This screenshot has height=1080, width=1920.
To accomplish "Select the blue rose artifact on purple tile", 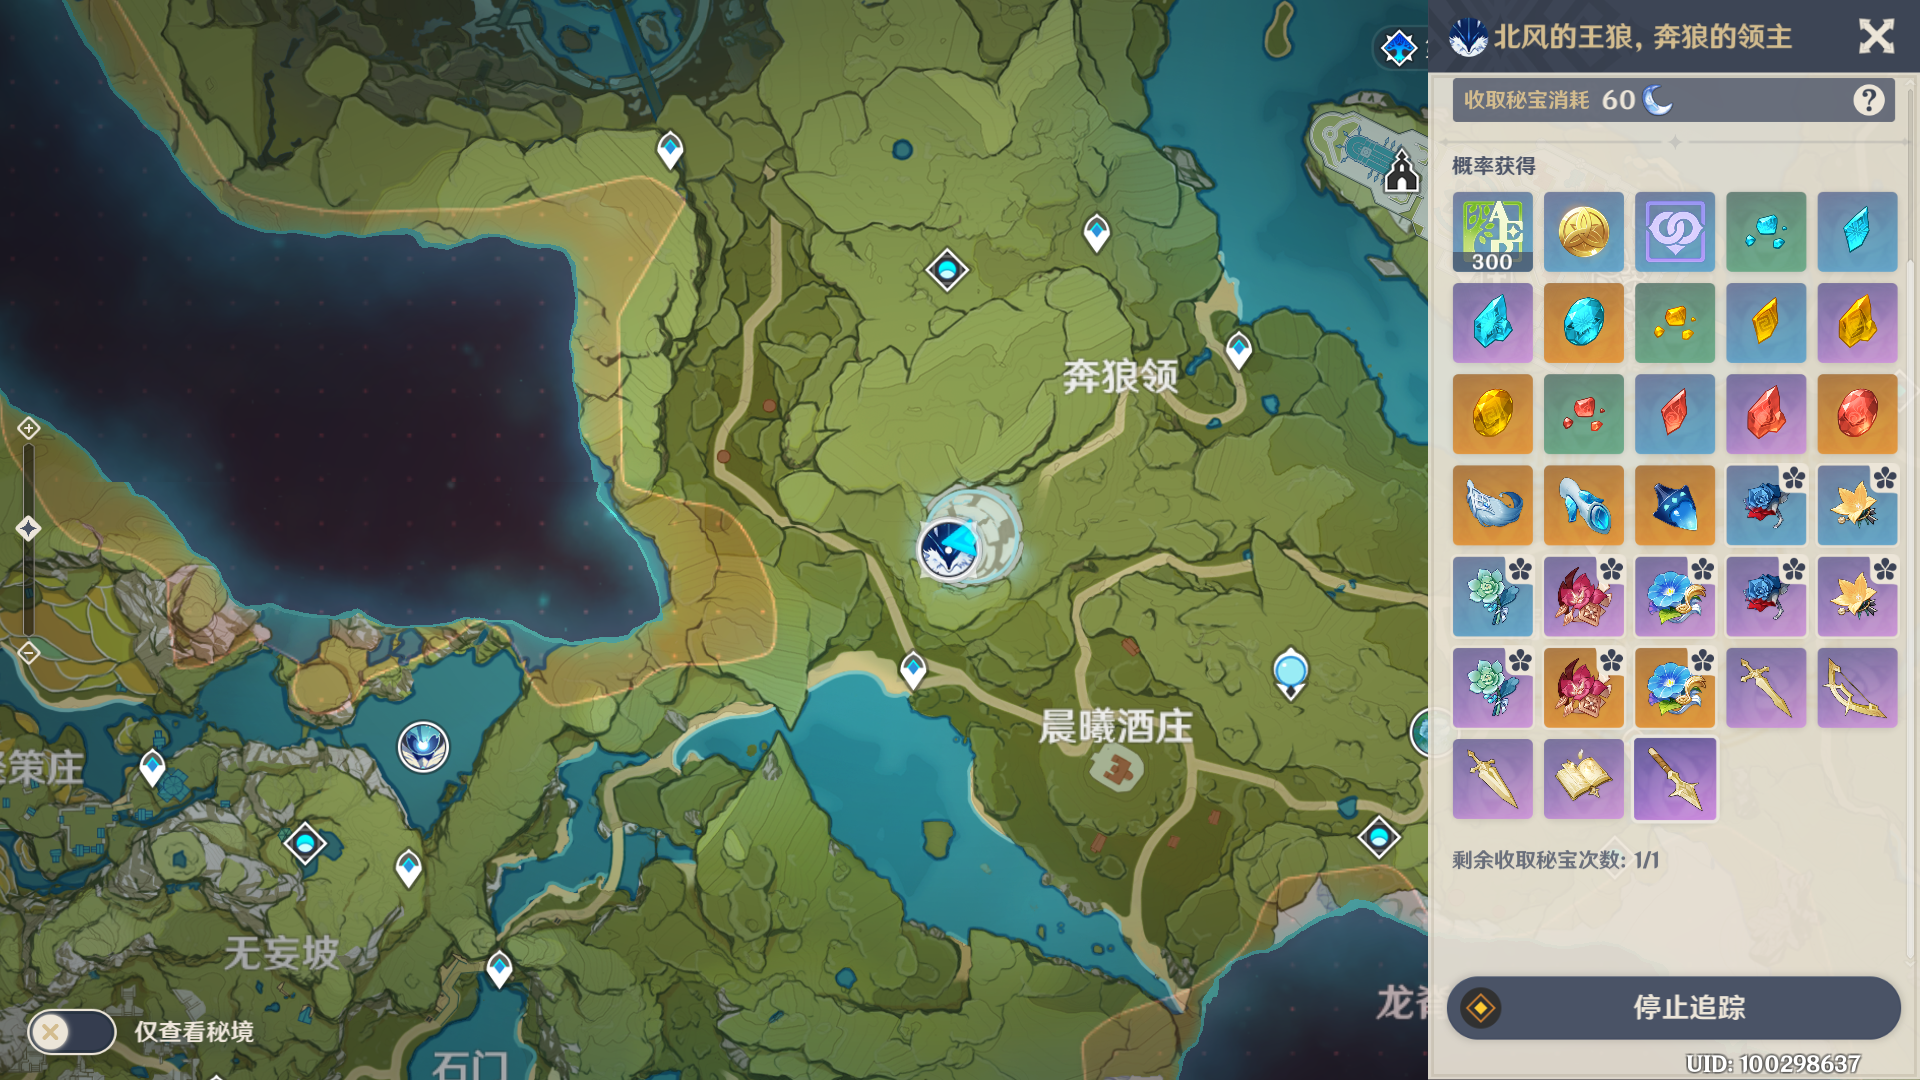I will coord(1766,597).
